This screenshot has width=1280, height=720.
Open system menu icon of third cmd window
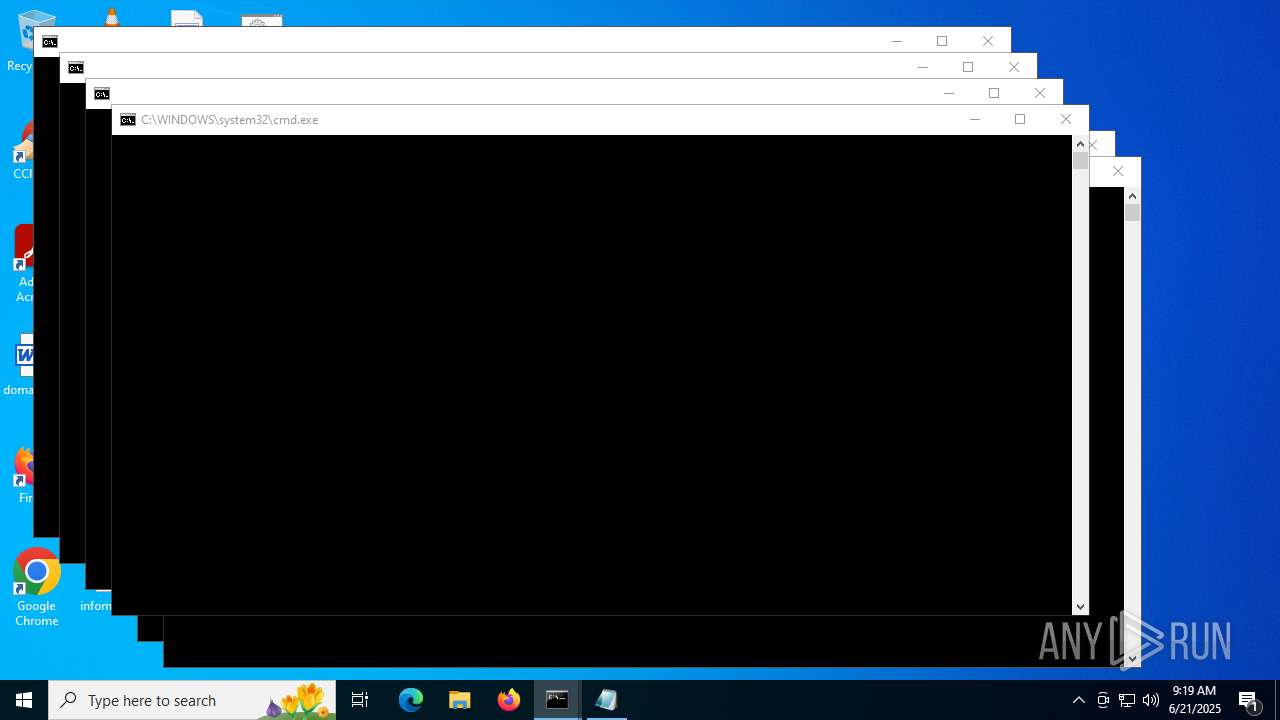76,68
